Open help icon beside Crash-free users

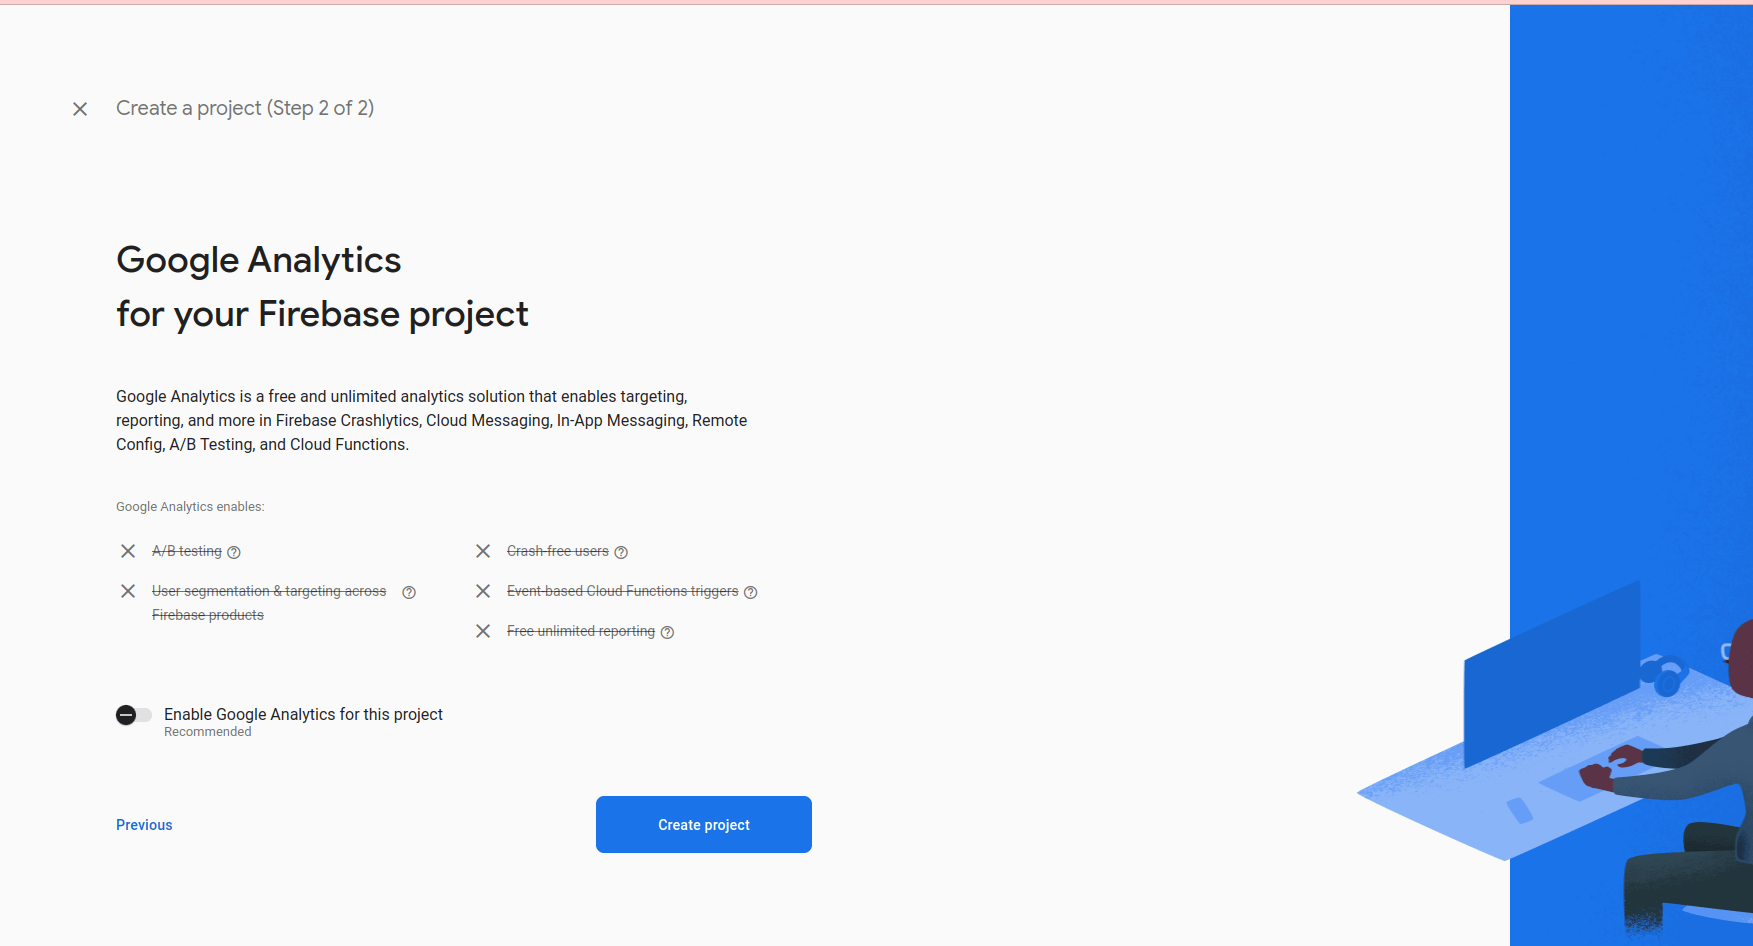pos(621,552)
